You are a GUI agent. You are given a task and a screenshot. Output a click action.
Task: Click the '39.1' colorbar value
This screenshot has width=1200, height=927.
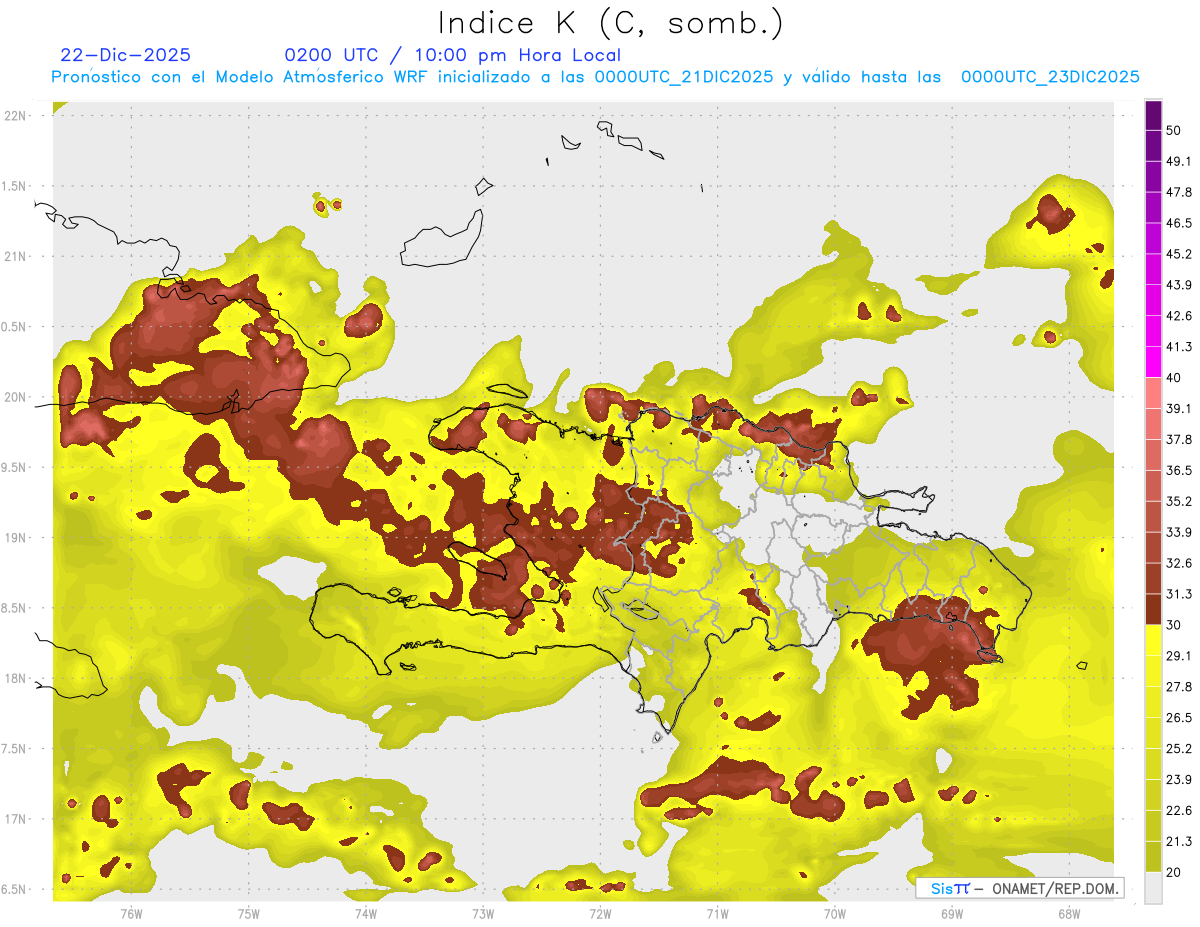pos(1179,409)
